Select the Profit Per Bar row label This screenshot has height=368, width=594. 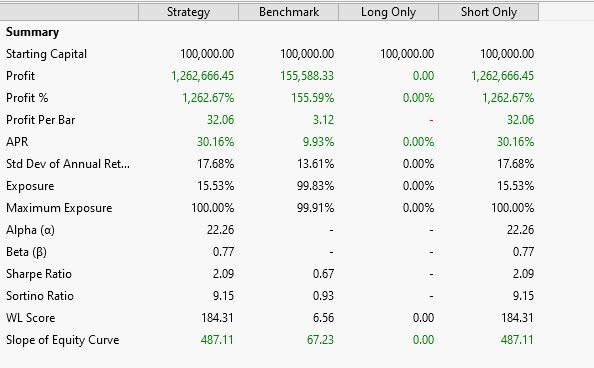[41, 120]
